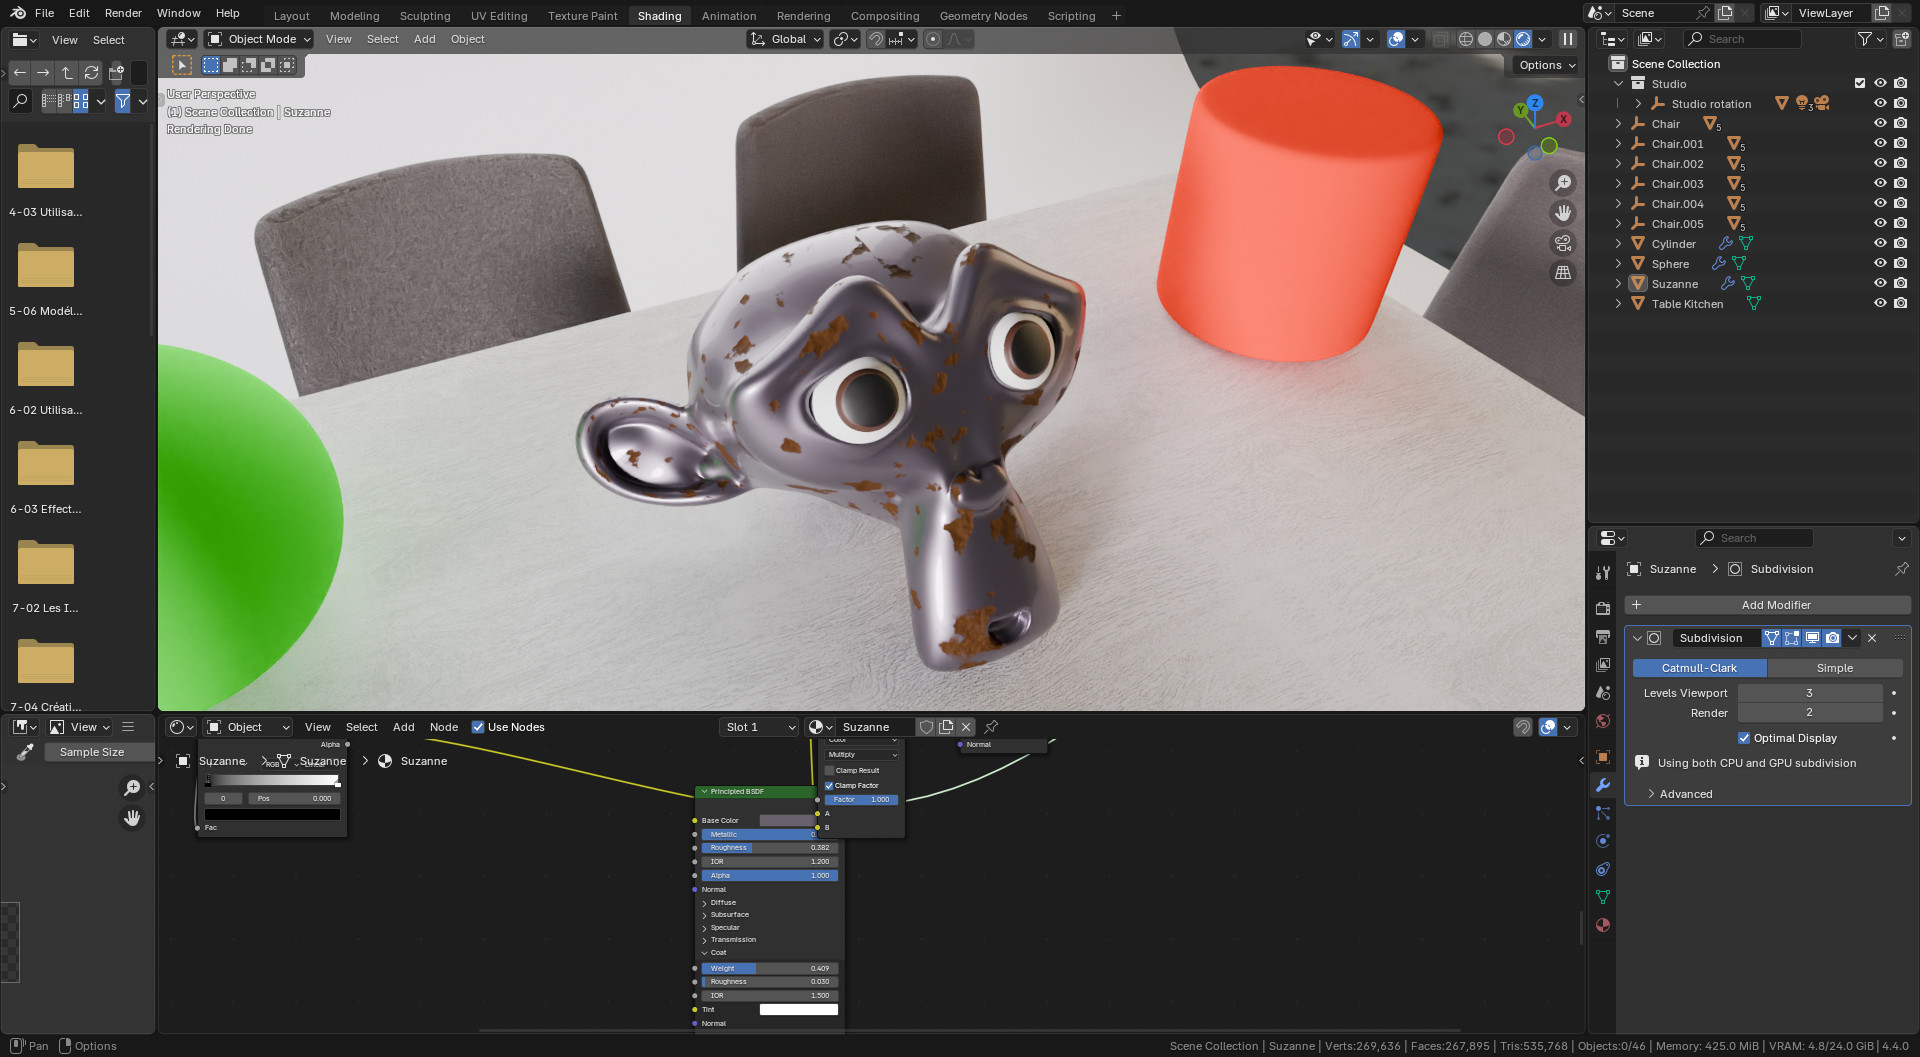The image size is (1920, 1057).
Task: Switch to material preview shading
Action: pyautogui.click(x=1504, y=39)
